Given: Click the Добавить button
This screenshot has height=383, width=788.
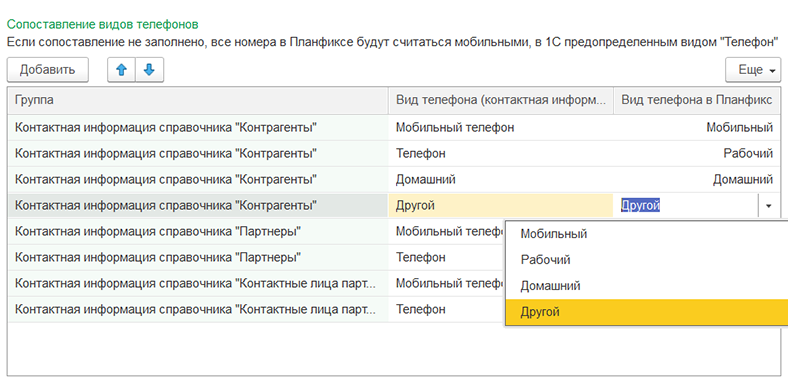Looking at the screenshot, I should pos(48,70).
